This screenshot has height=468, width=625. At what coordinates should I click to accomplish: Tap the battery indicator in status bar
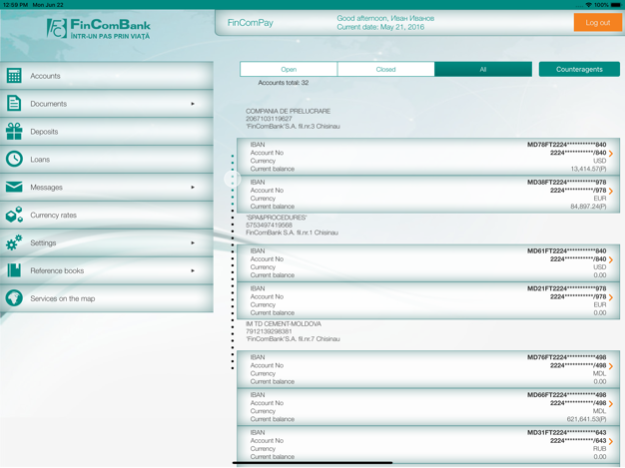615,5
